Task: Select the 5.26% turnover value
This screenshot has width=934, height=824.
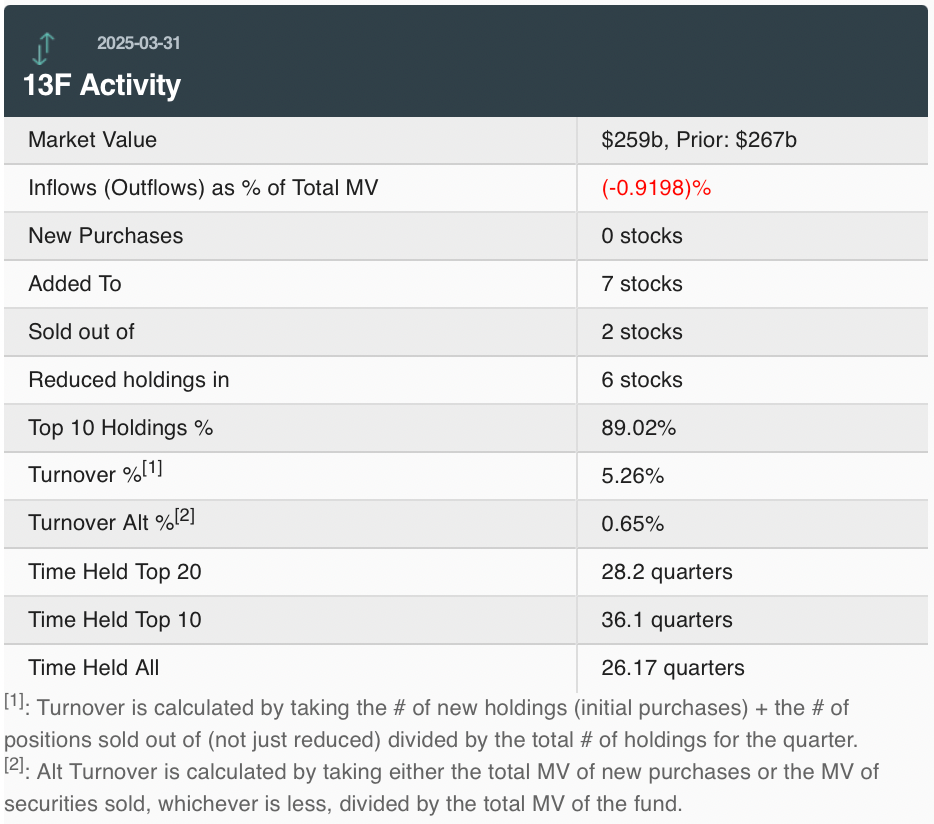Action: click(632, 476)
